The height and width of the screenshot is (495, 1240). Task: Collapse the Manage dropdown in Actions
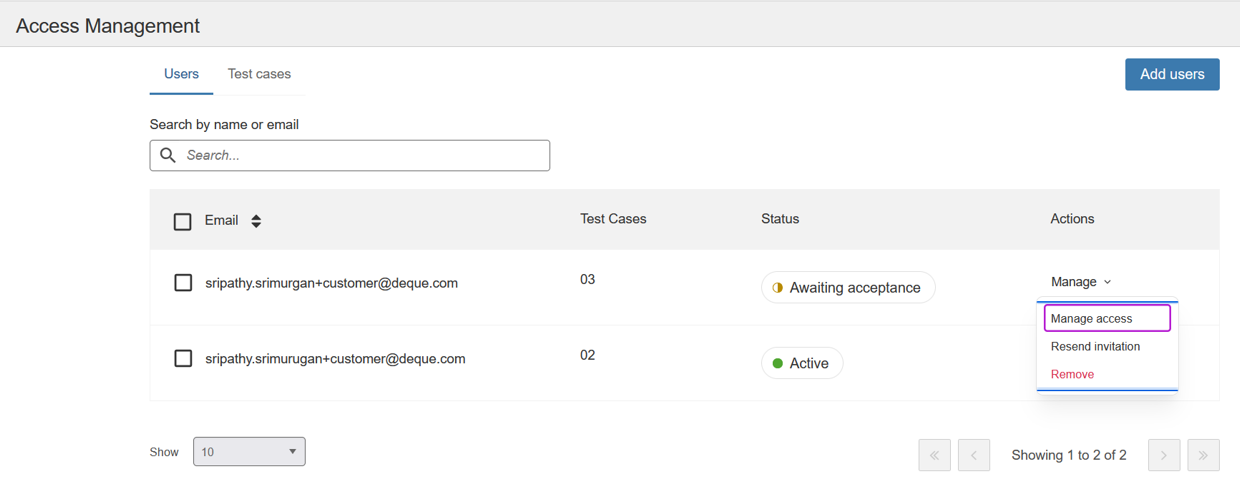1081,282
